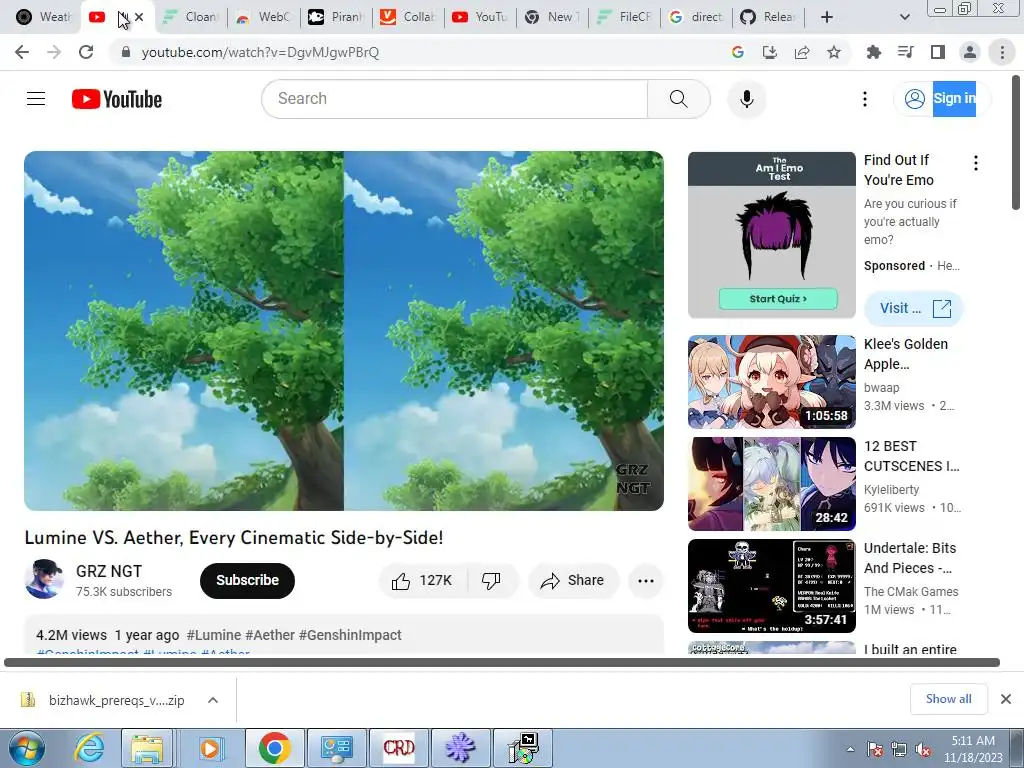Install app icon in the address bar
This screenshot has width=1024, height=768.
770,52
